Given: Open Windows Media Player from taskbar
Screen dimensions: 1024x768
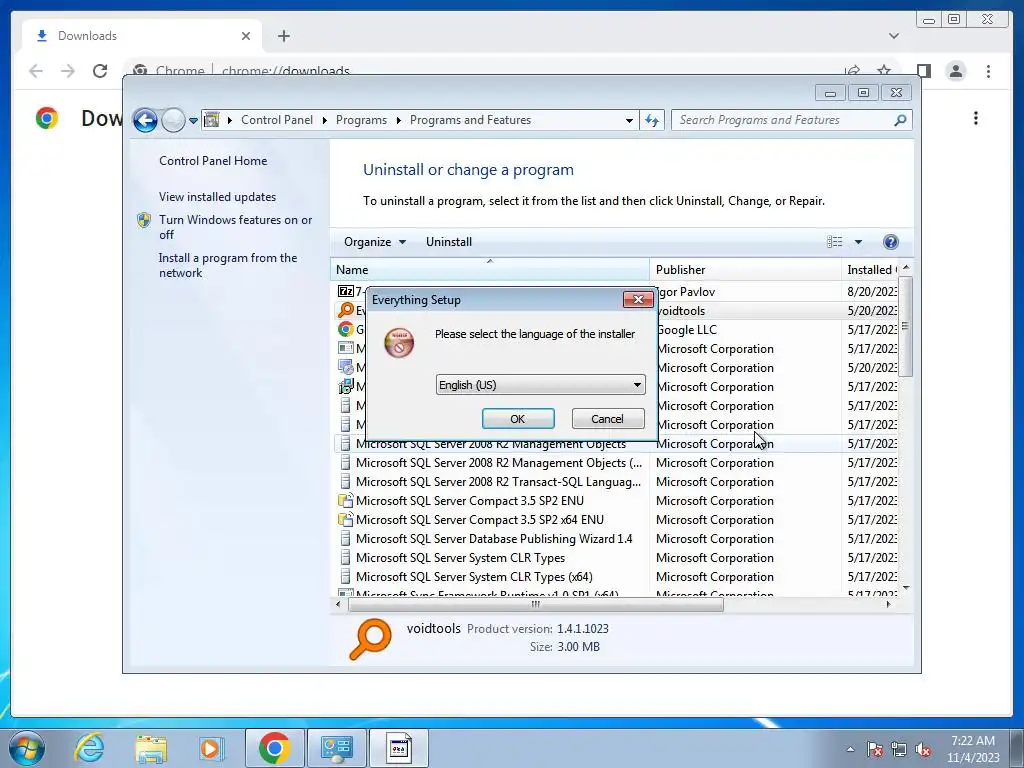Looking at the screenshot, I should coord(210,748).
